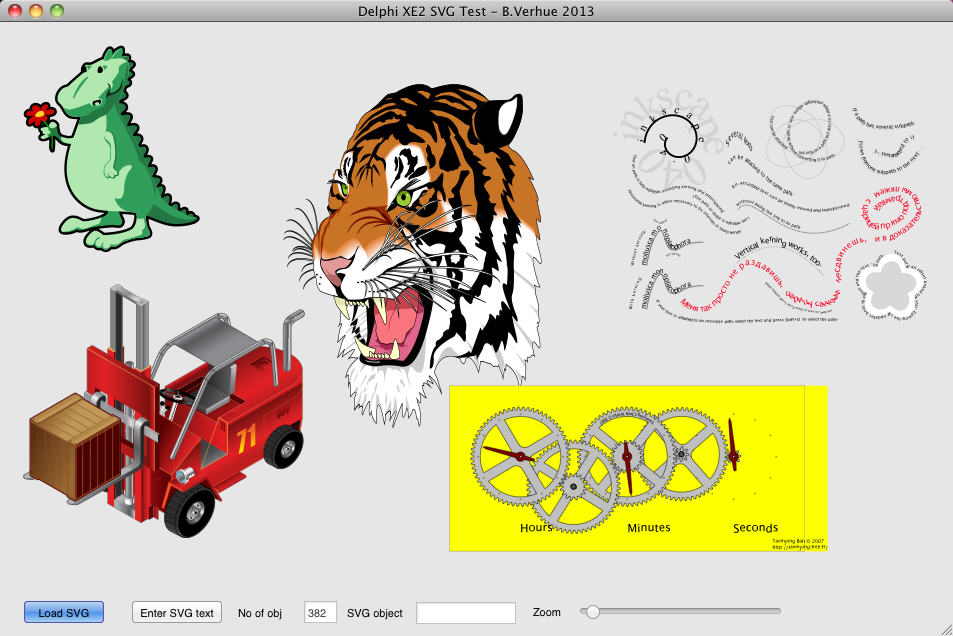Click the number 71 on the forklift

tap(246, 437)
